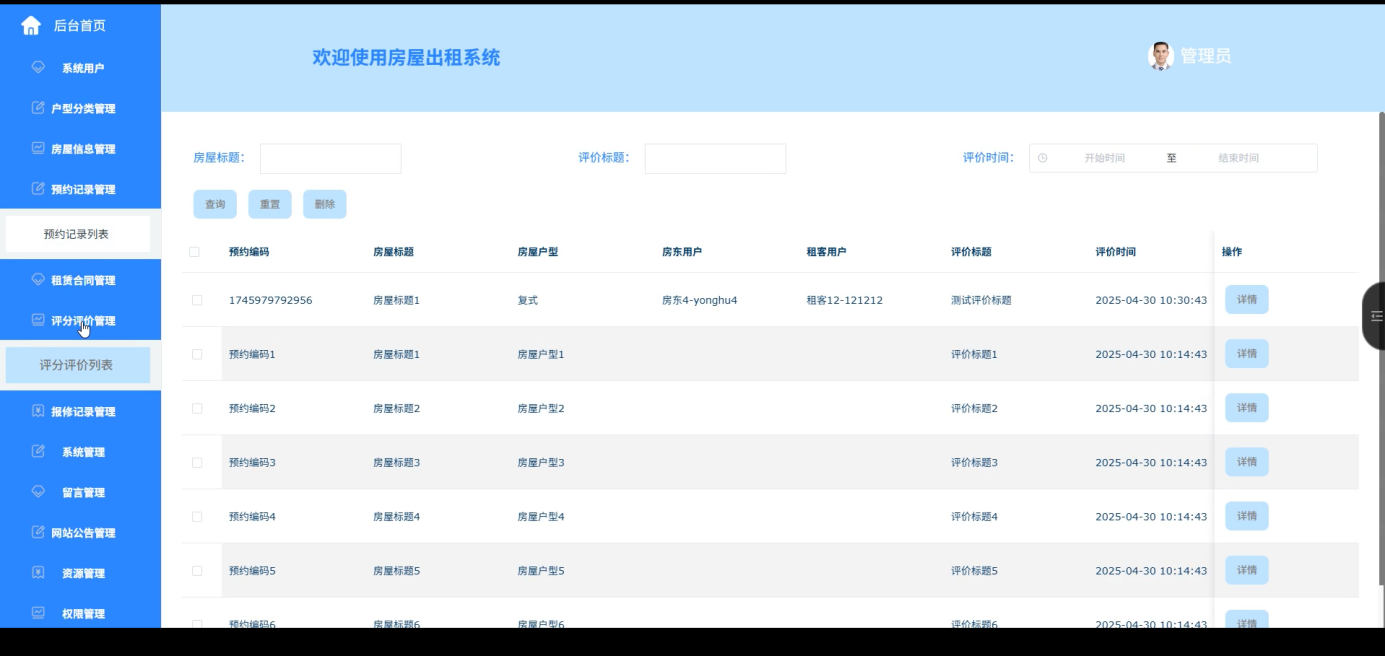
Task: Click the clock icon in the date range field
Action: pyautogui.click(x=1042, y=158)
